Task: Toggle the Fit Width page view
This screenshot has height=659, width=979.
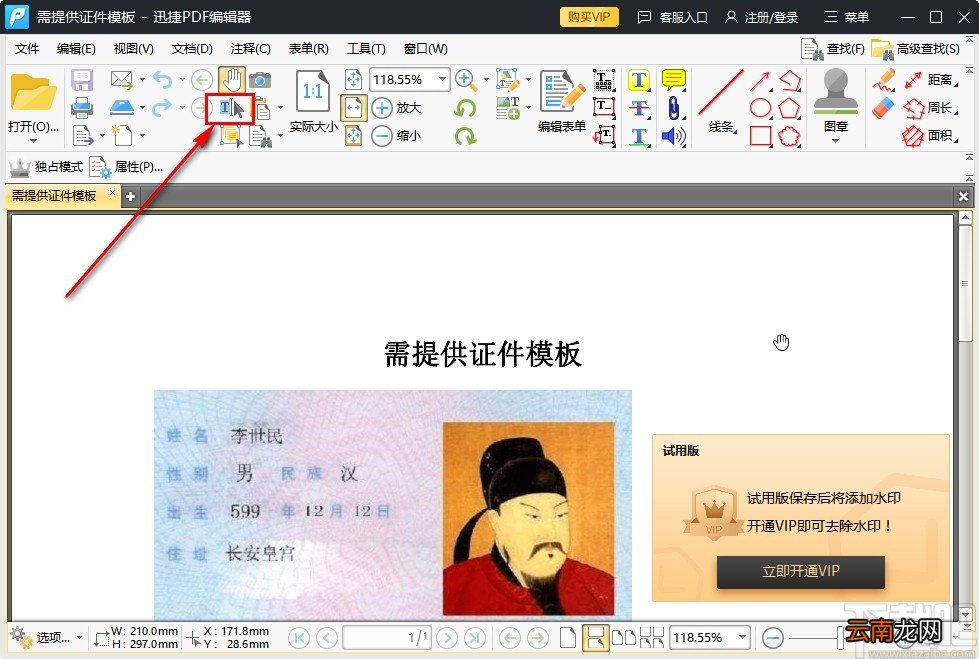Action: click(353, 107)
